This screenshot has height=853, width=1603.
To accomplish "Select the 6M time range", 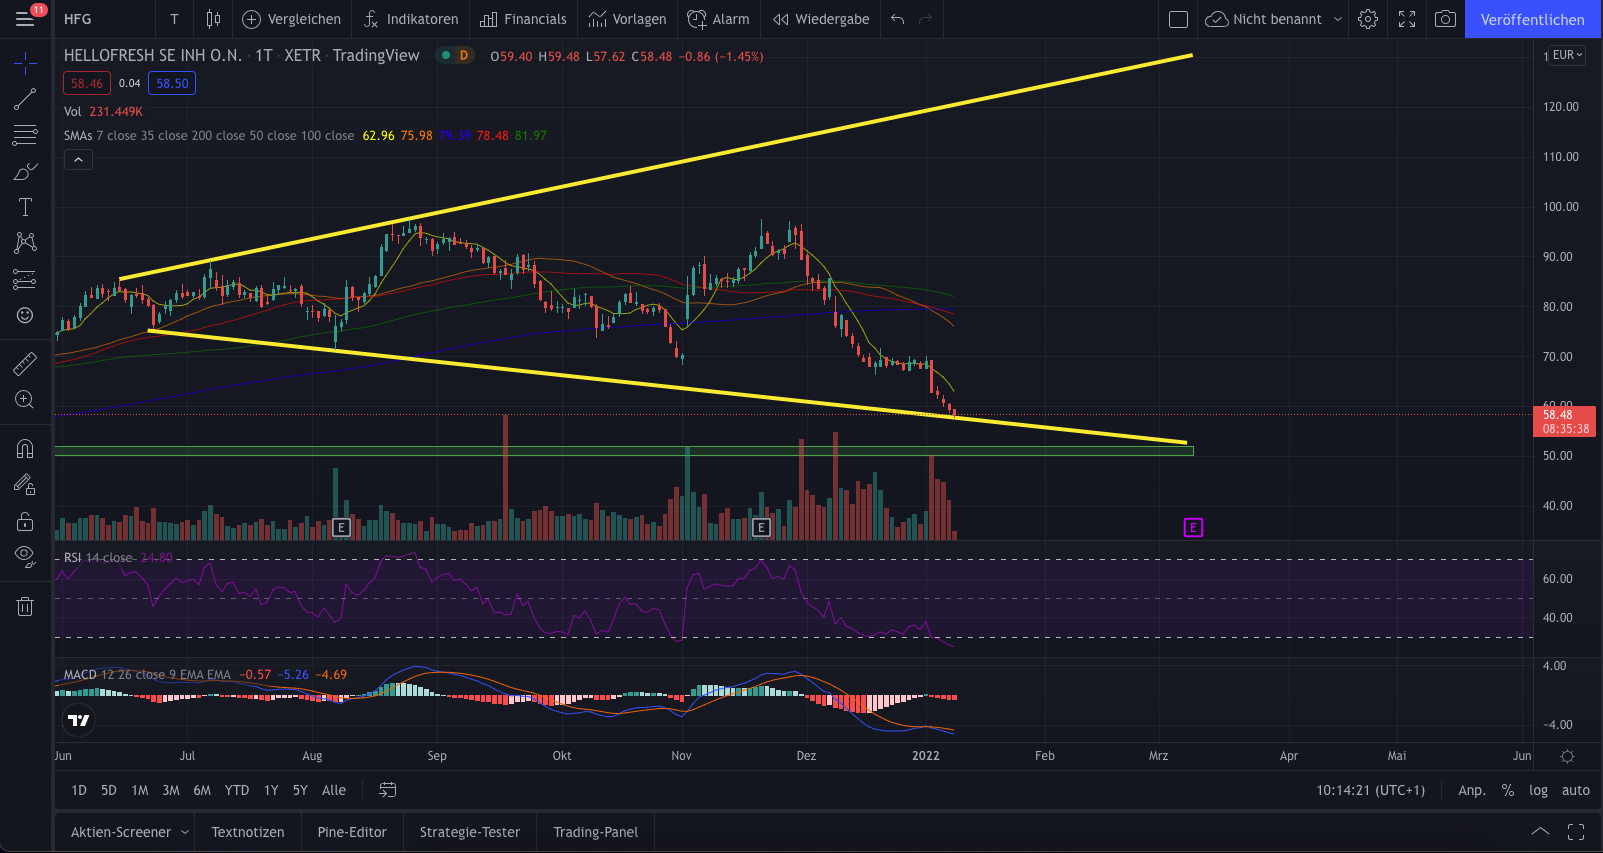I will [x=202, y=790].
